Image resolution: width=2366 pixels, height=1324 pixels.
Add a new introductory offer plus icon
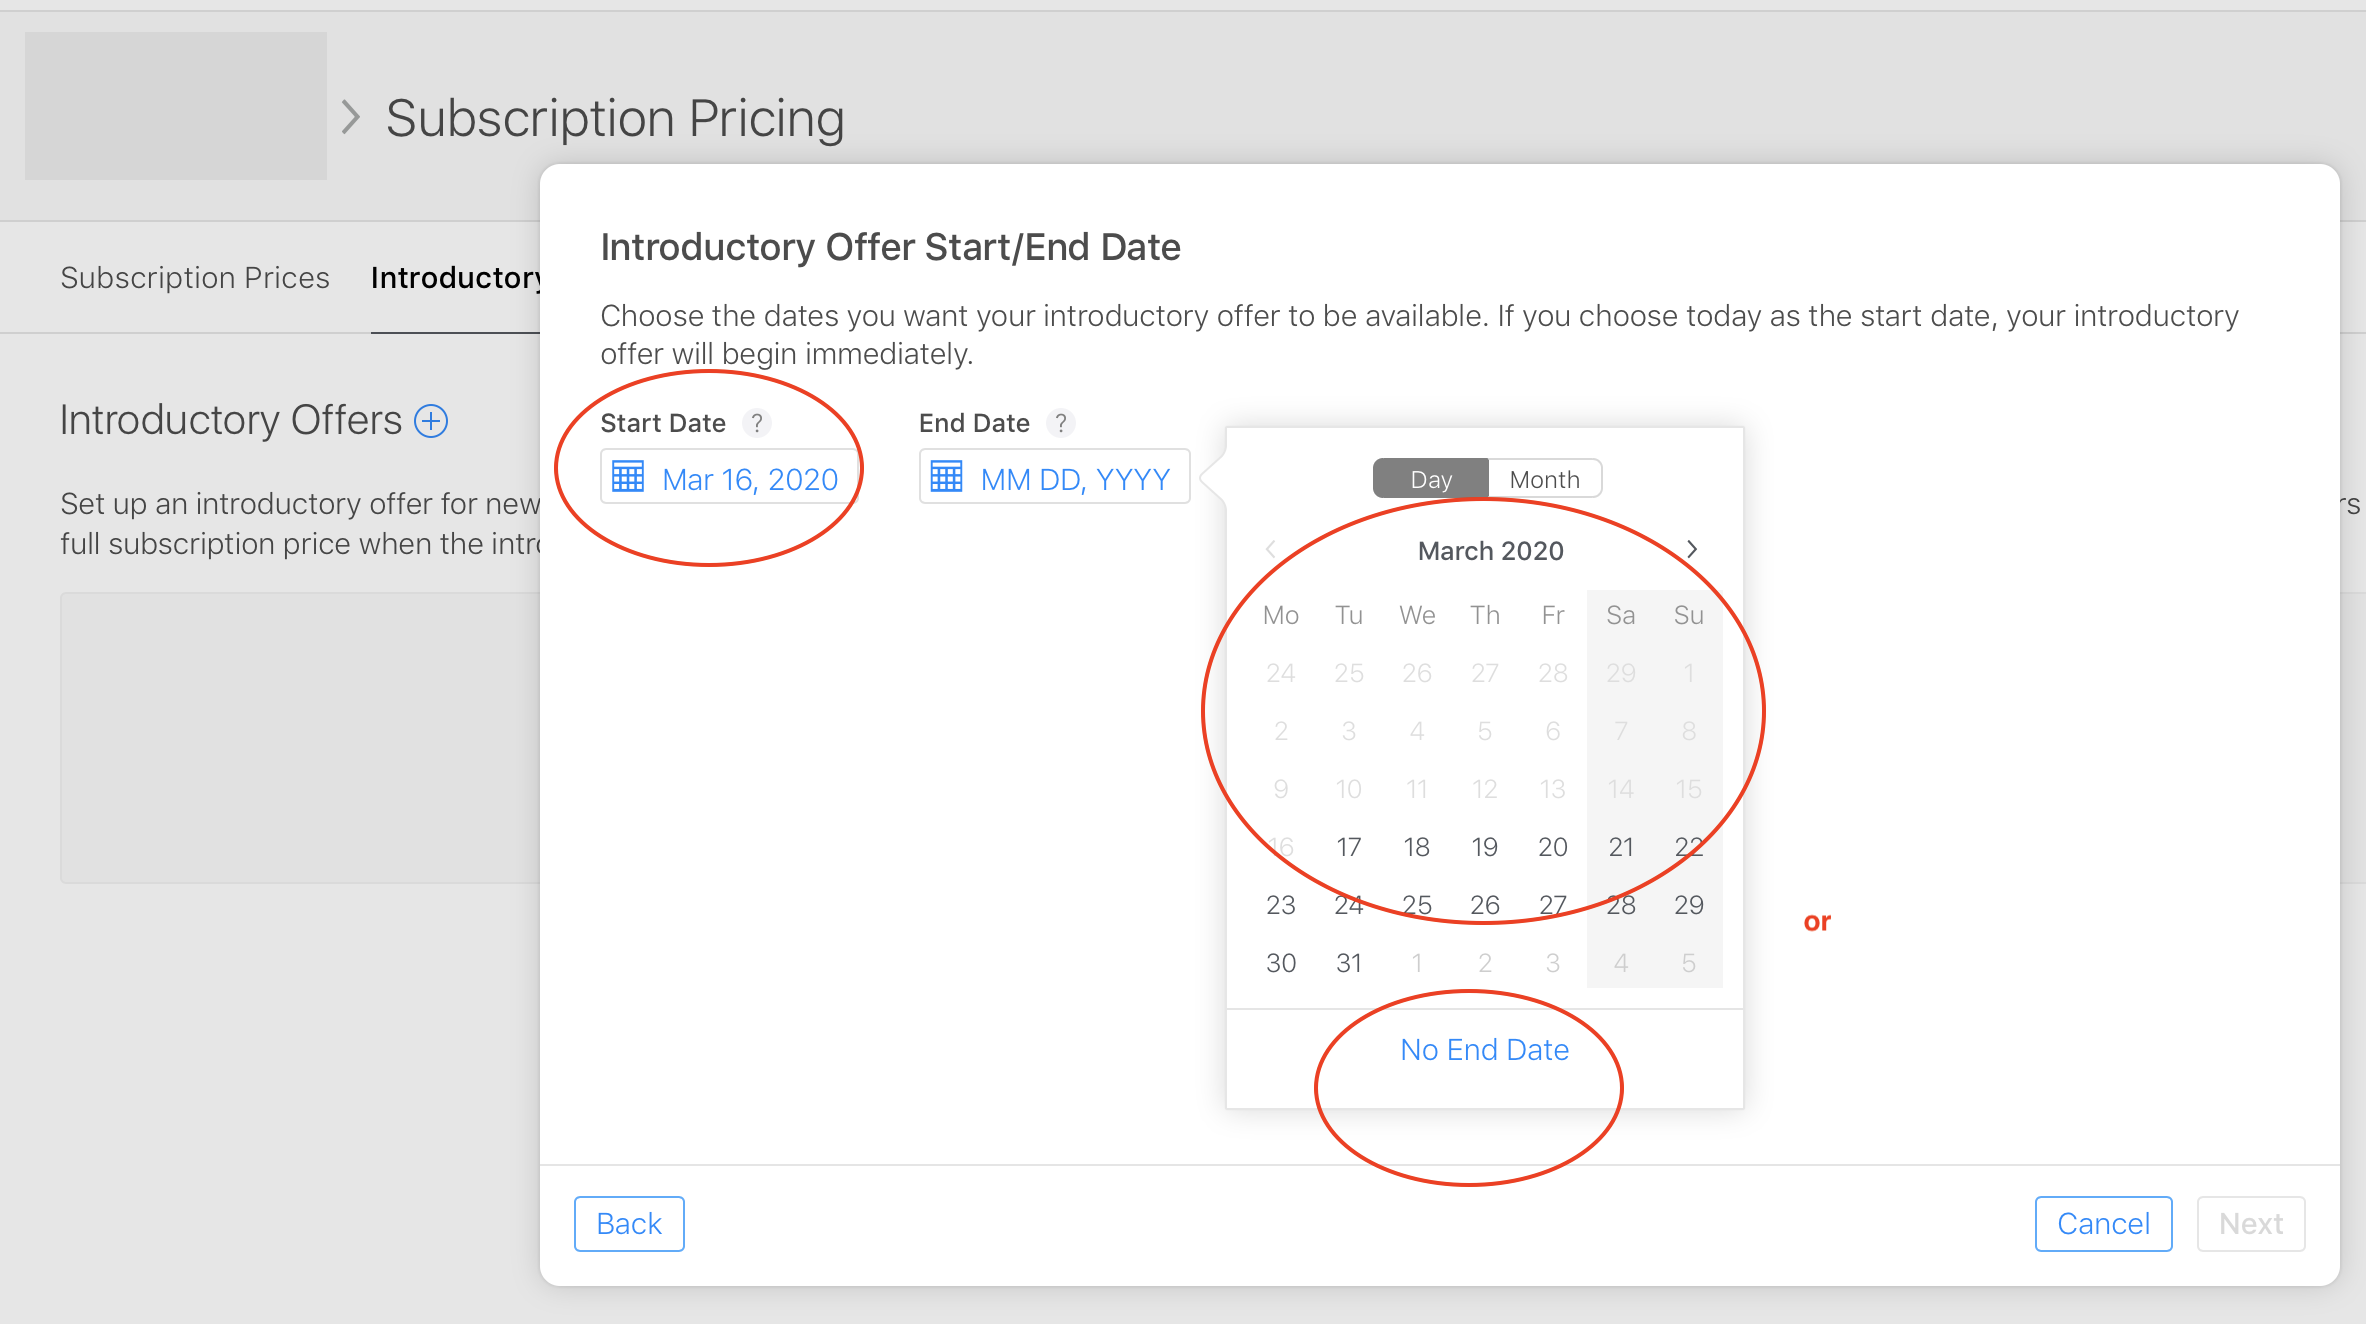[x=431, y=421]
